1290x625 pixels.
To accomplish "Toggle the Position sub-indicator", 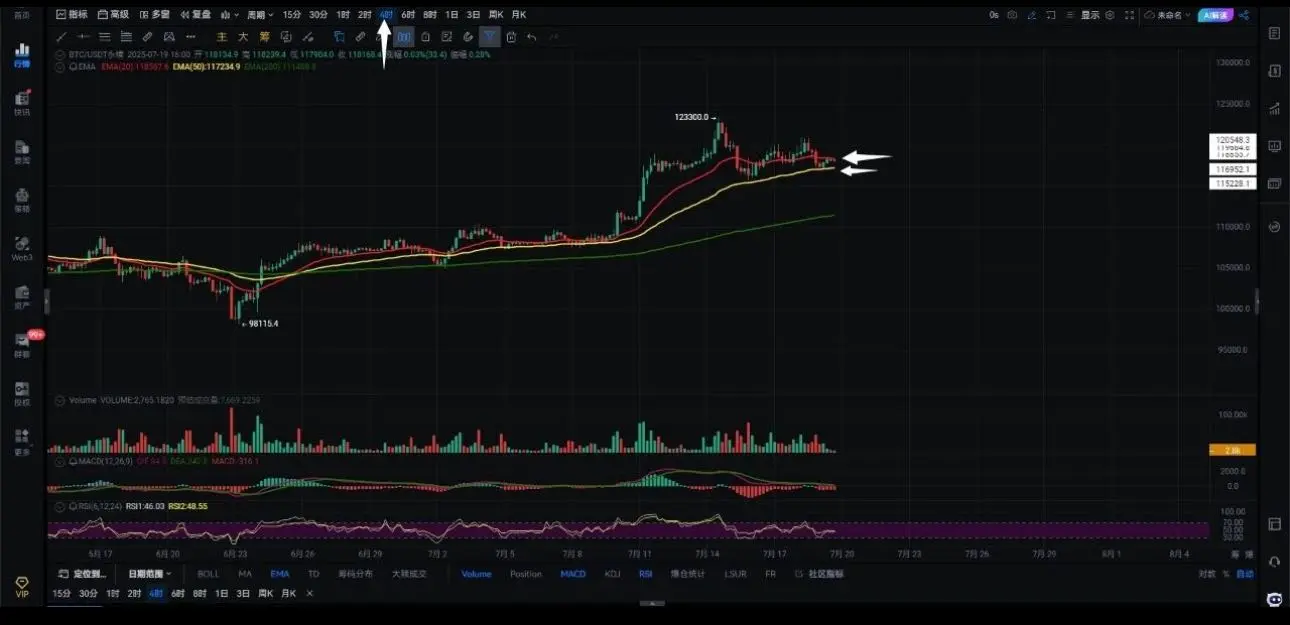I will click(525, 574).
